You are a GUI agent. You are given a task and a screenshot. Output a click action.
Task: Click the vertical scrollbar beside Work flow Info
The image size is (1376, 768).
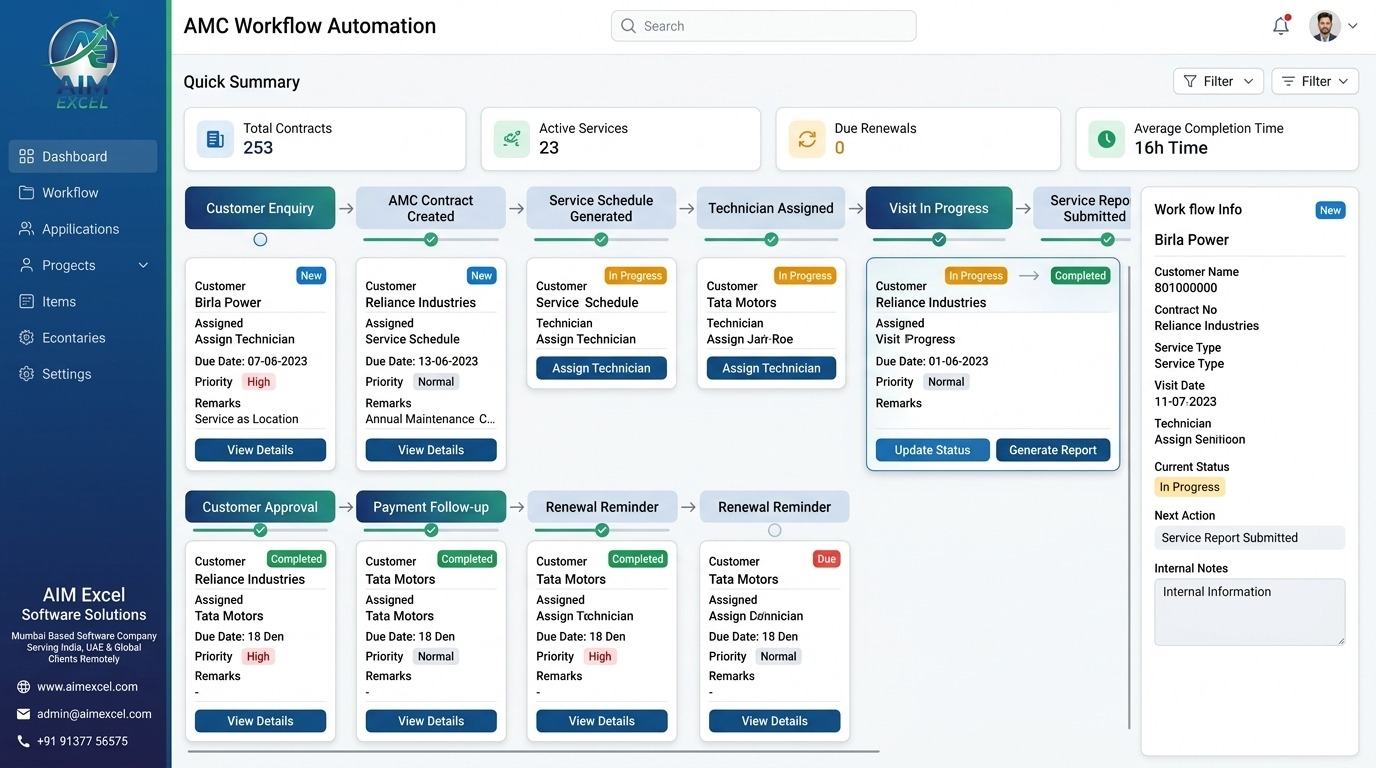pos(1130,497)
